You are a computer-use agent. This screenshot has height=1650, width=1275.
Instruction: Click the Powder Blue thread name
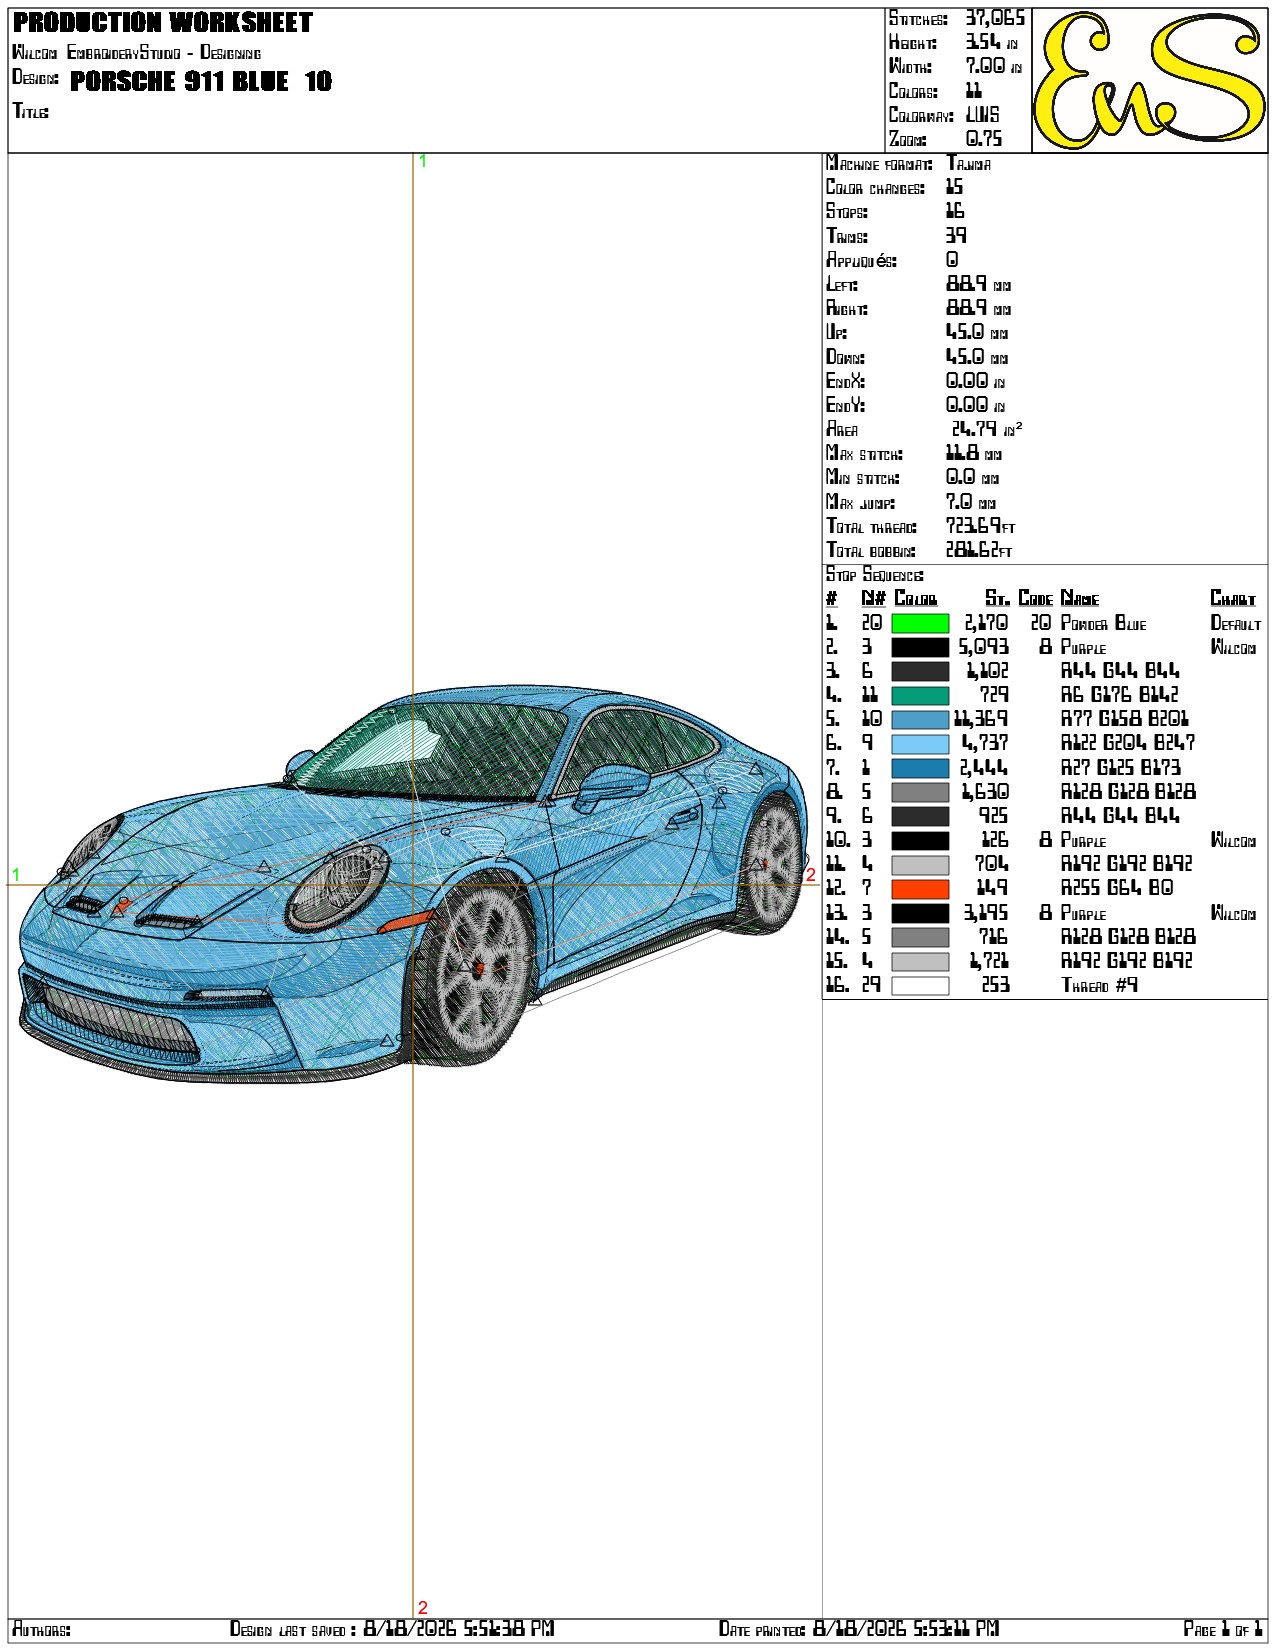(x=1104, y=623)
